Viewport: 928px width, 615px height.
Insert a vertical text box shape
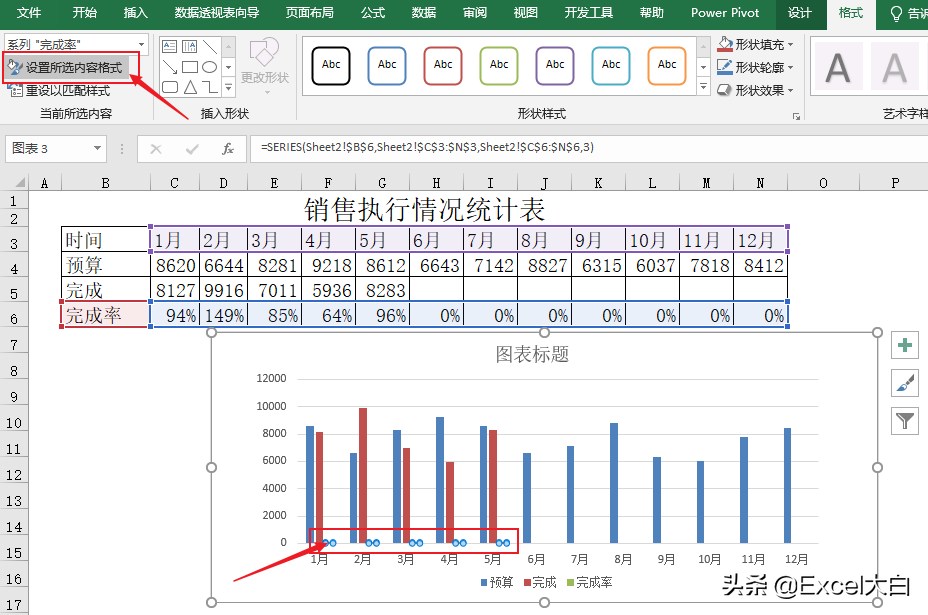(x=189, y=46)
